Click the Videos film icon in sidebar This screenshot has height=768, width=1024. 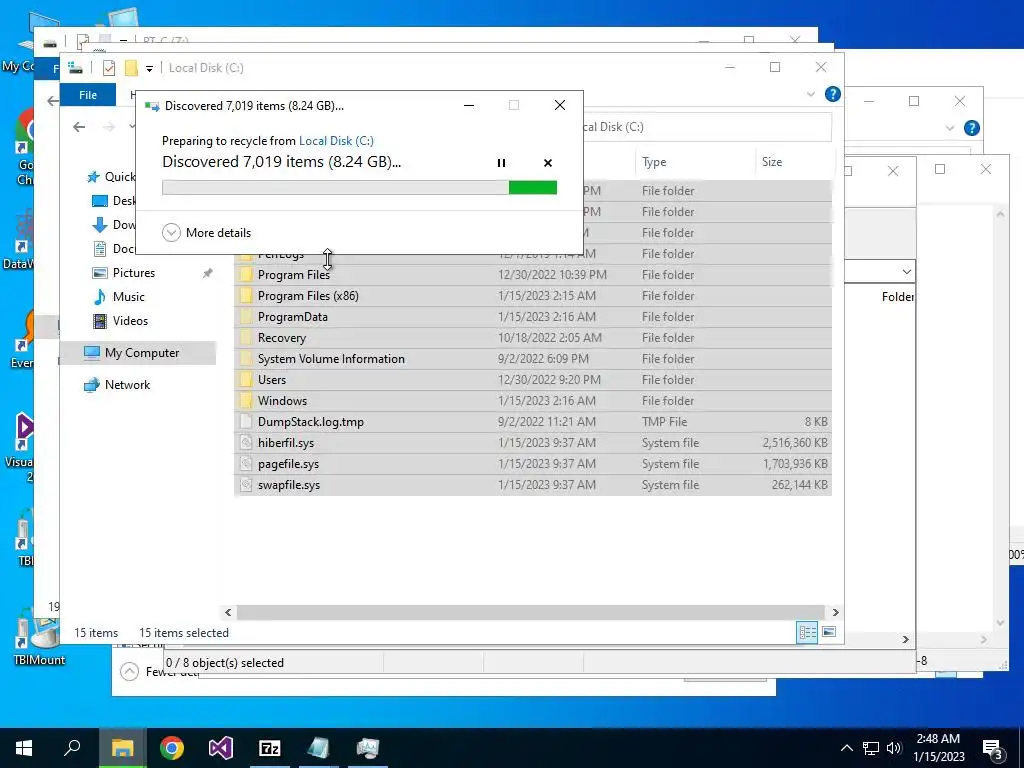point(100,321)
